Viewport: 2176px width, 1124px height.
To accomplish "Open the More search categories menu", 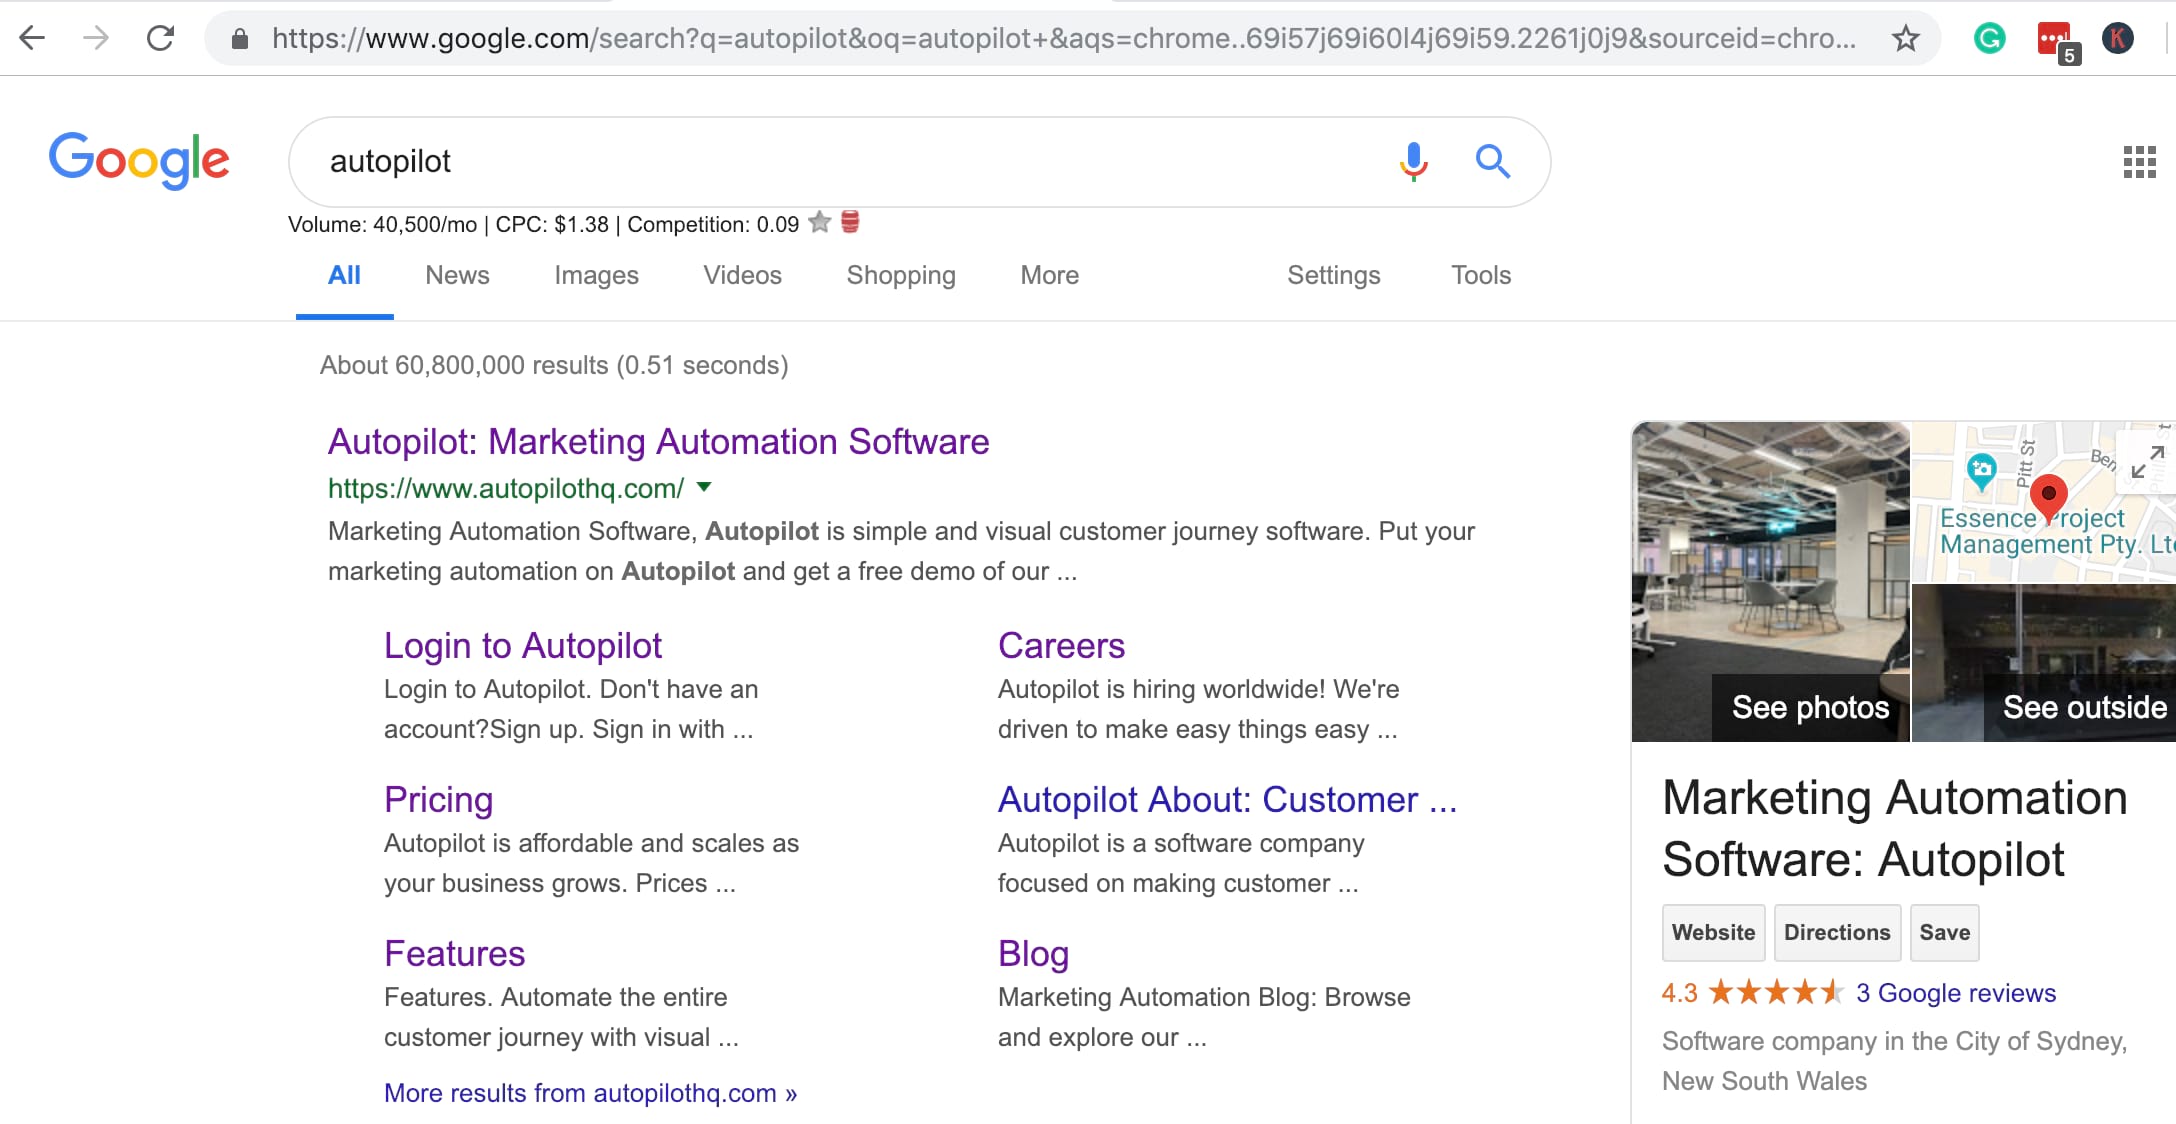I will tap(1049, 275).
